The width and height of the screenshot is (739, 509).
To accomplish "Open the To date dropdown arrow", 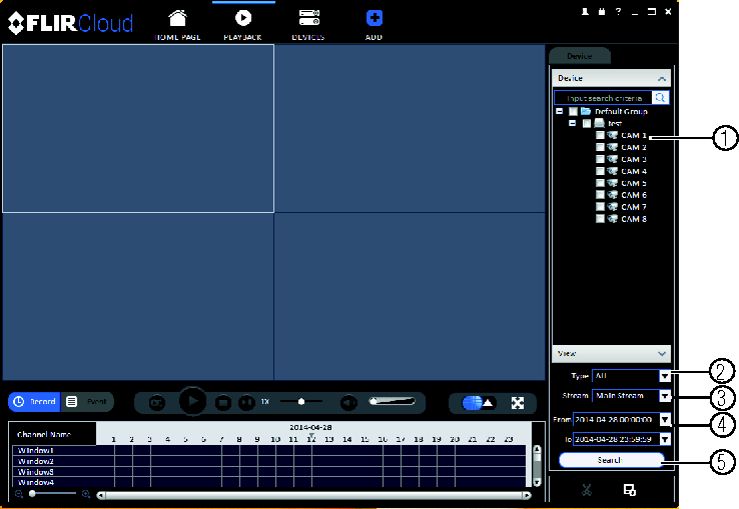I will point(665,439).
